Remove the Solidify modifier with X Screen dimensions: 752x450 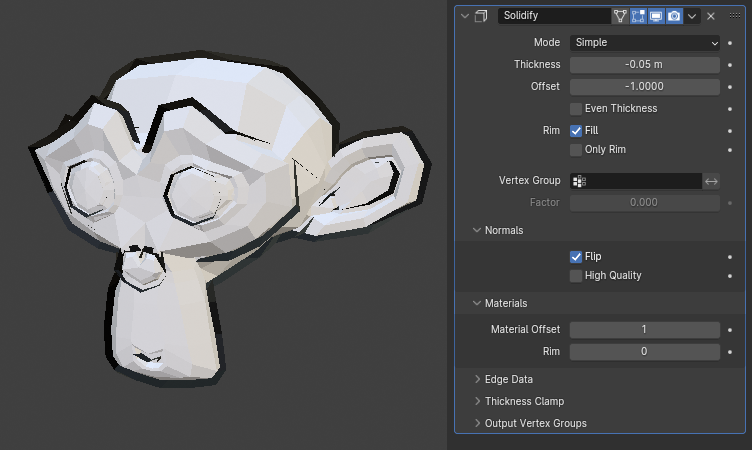point(711,16)
